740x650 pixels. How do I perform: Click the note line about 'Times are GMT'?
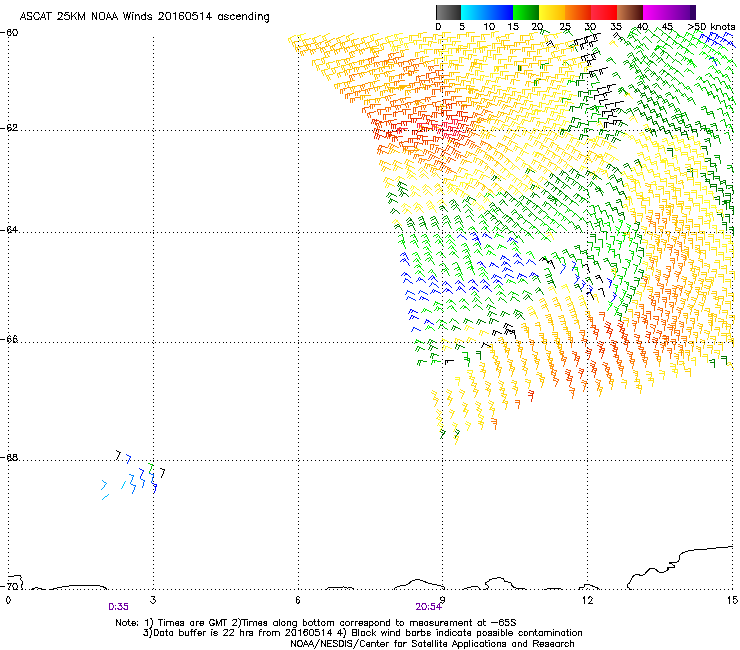(316, 623)
